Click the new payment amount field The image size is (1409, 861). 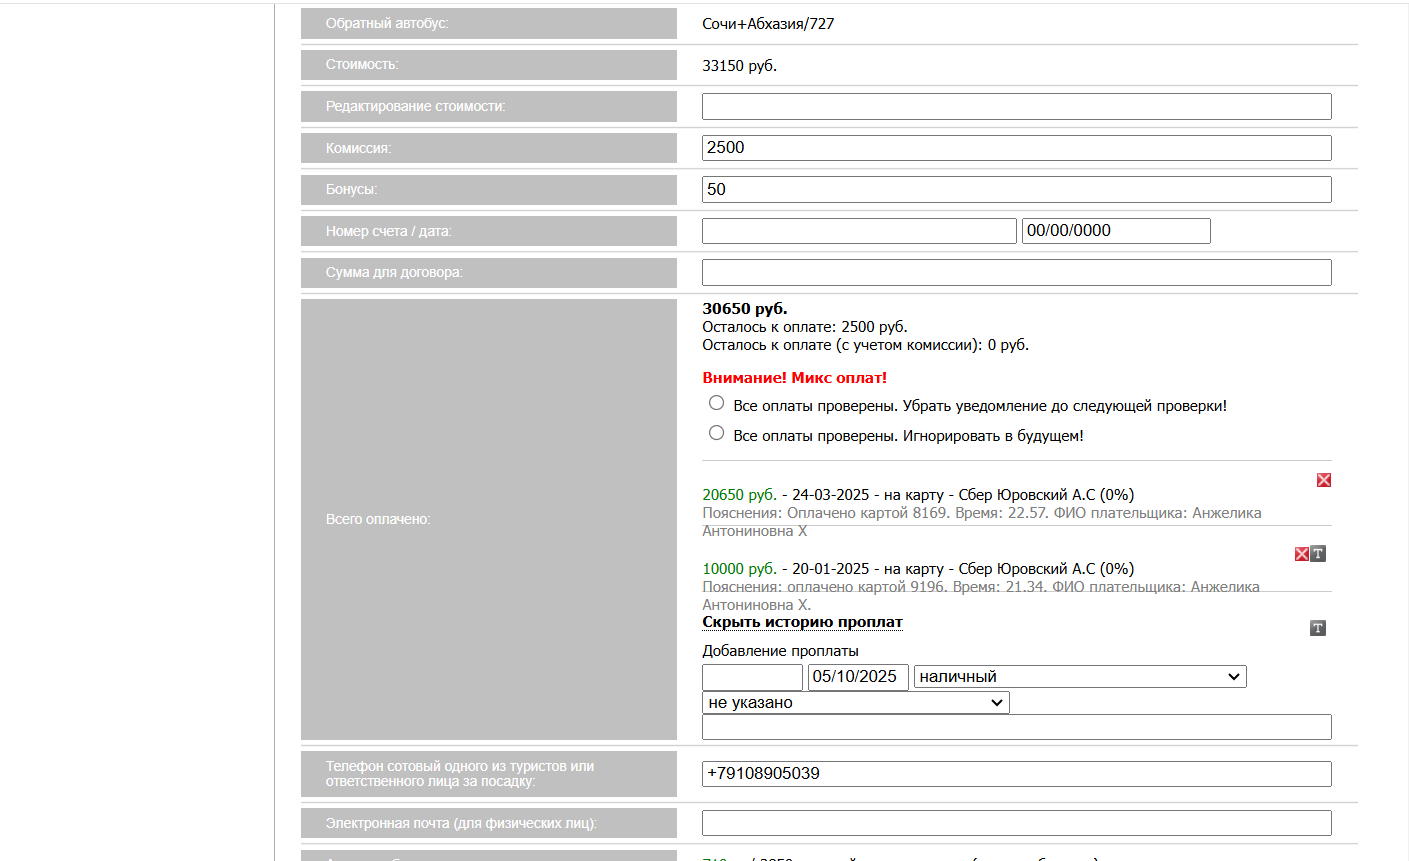click(752, 677)
